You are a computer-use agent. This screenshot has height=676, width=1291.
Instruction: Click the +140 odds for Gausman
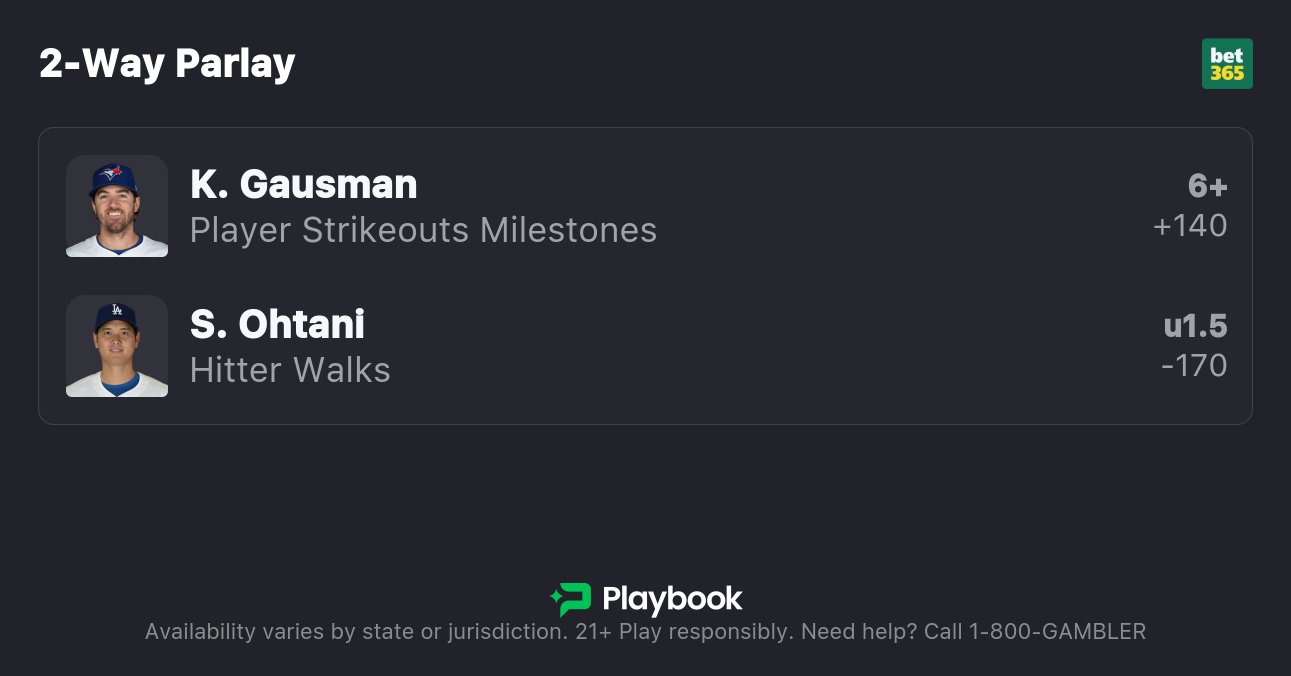click(1190, 226)
